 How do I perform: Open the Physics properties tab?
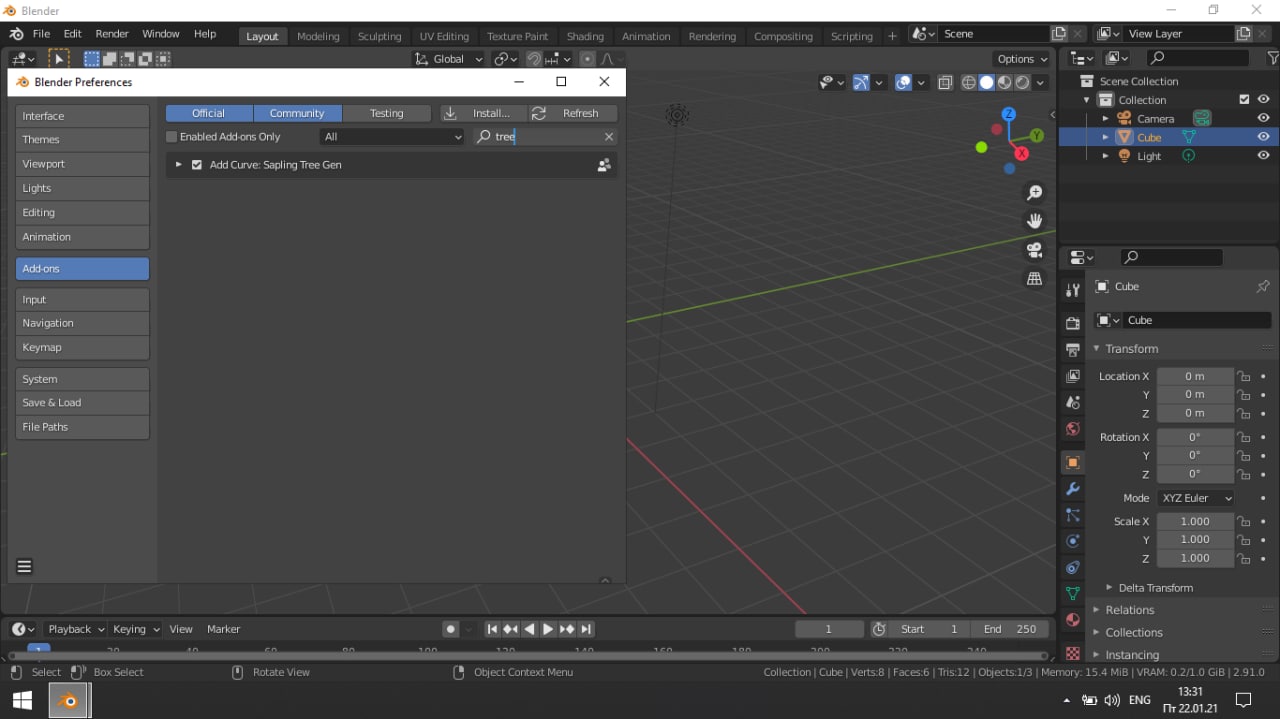(x=1072, y=541)
